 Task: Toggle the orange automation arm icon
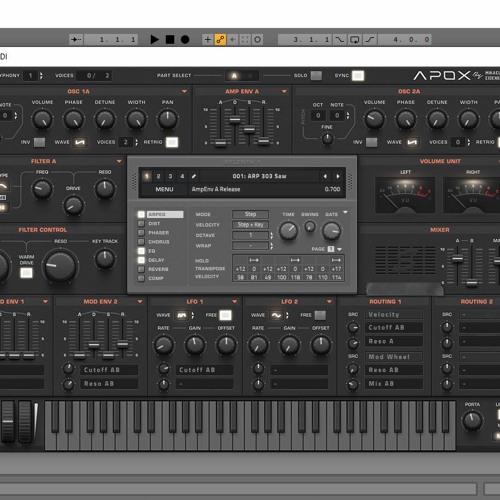[x=220, y=40]
